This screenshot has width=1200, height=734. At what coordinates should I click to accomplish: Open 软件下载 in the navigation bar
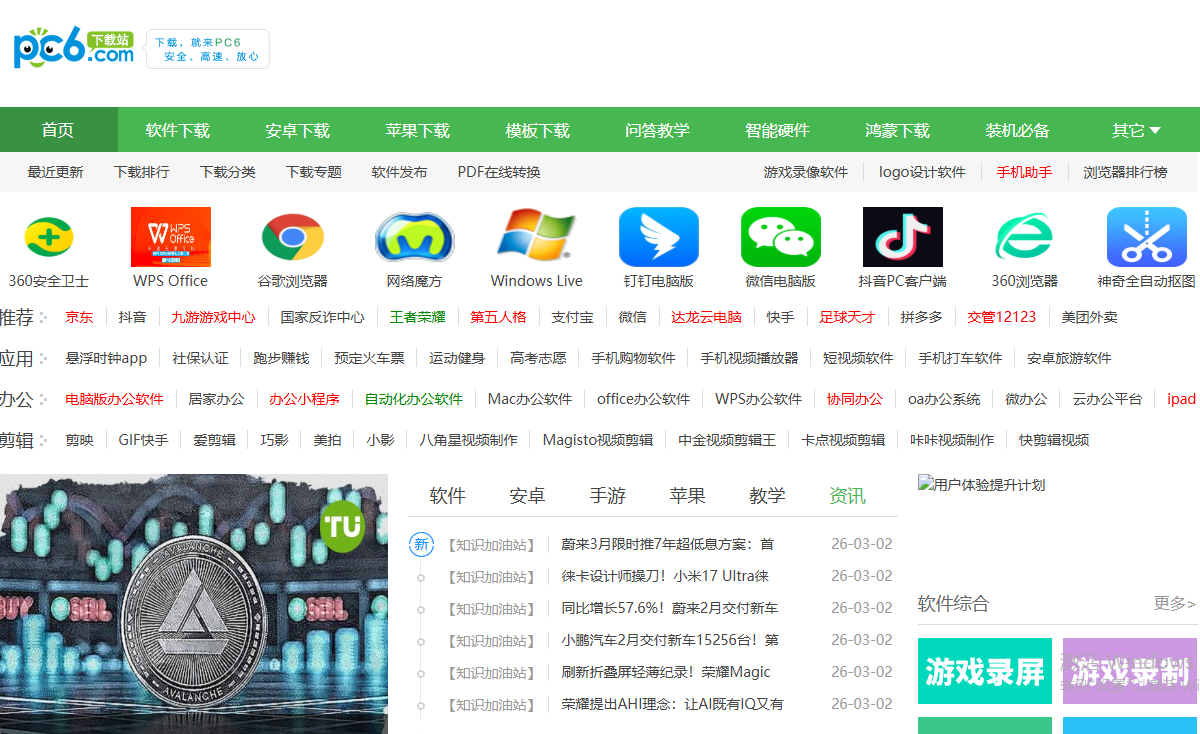pyautogui.click(x=178, y=130)
